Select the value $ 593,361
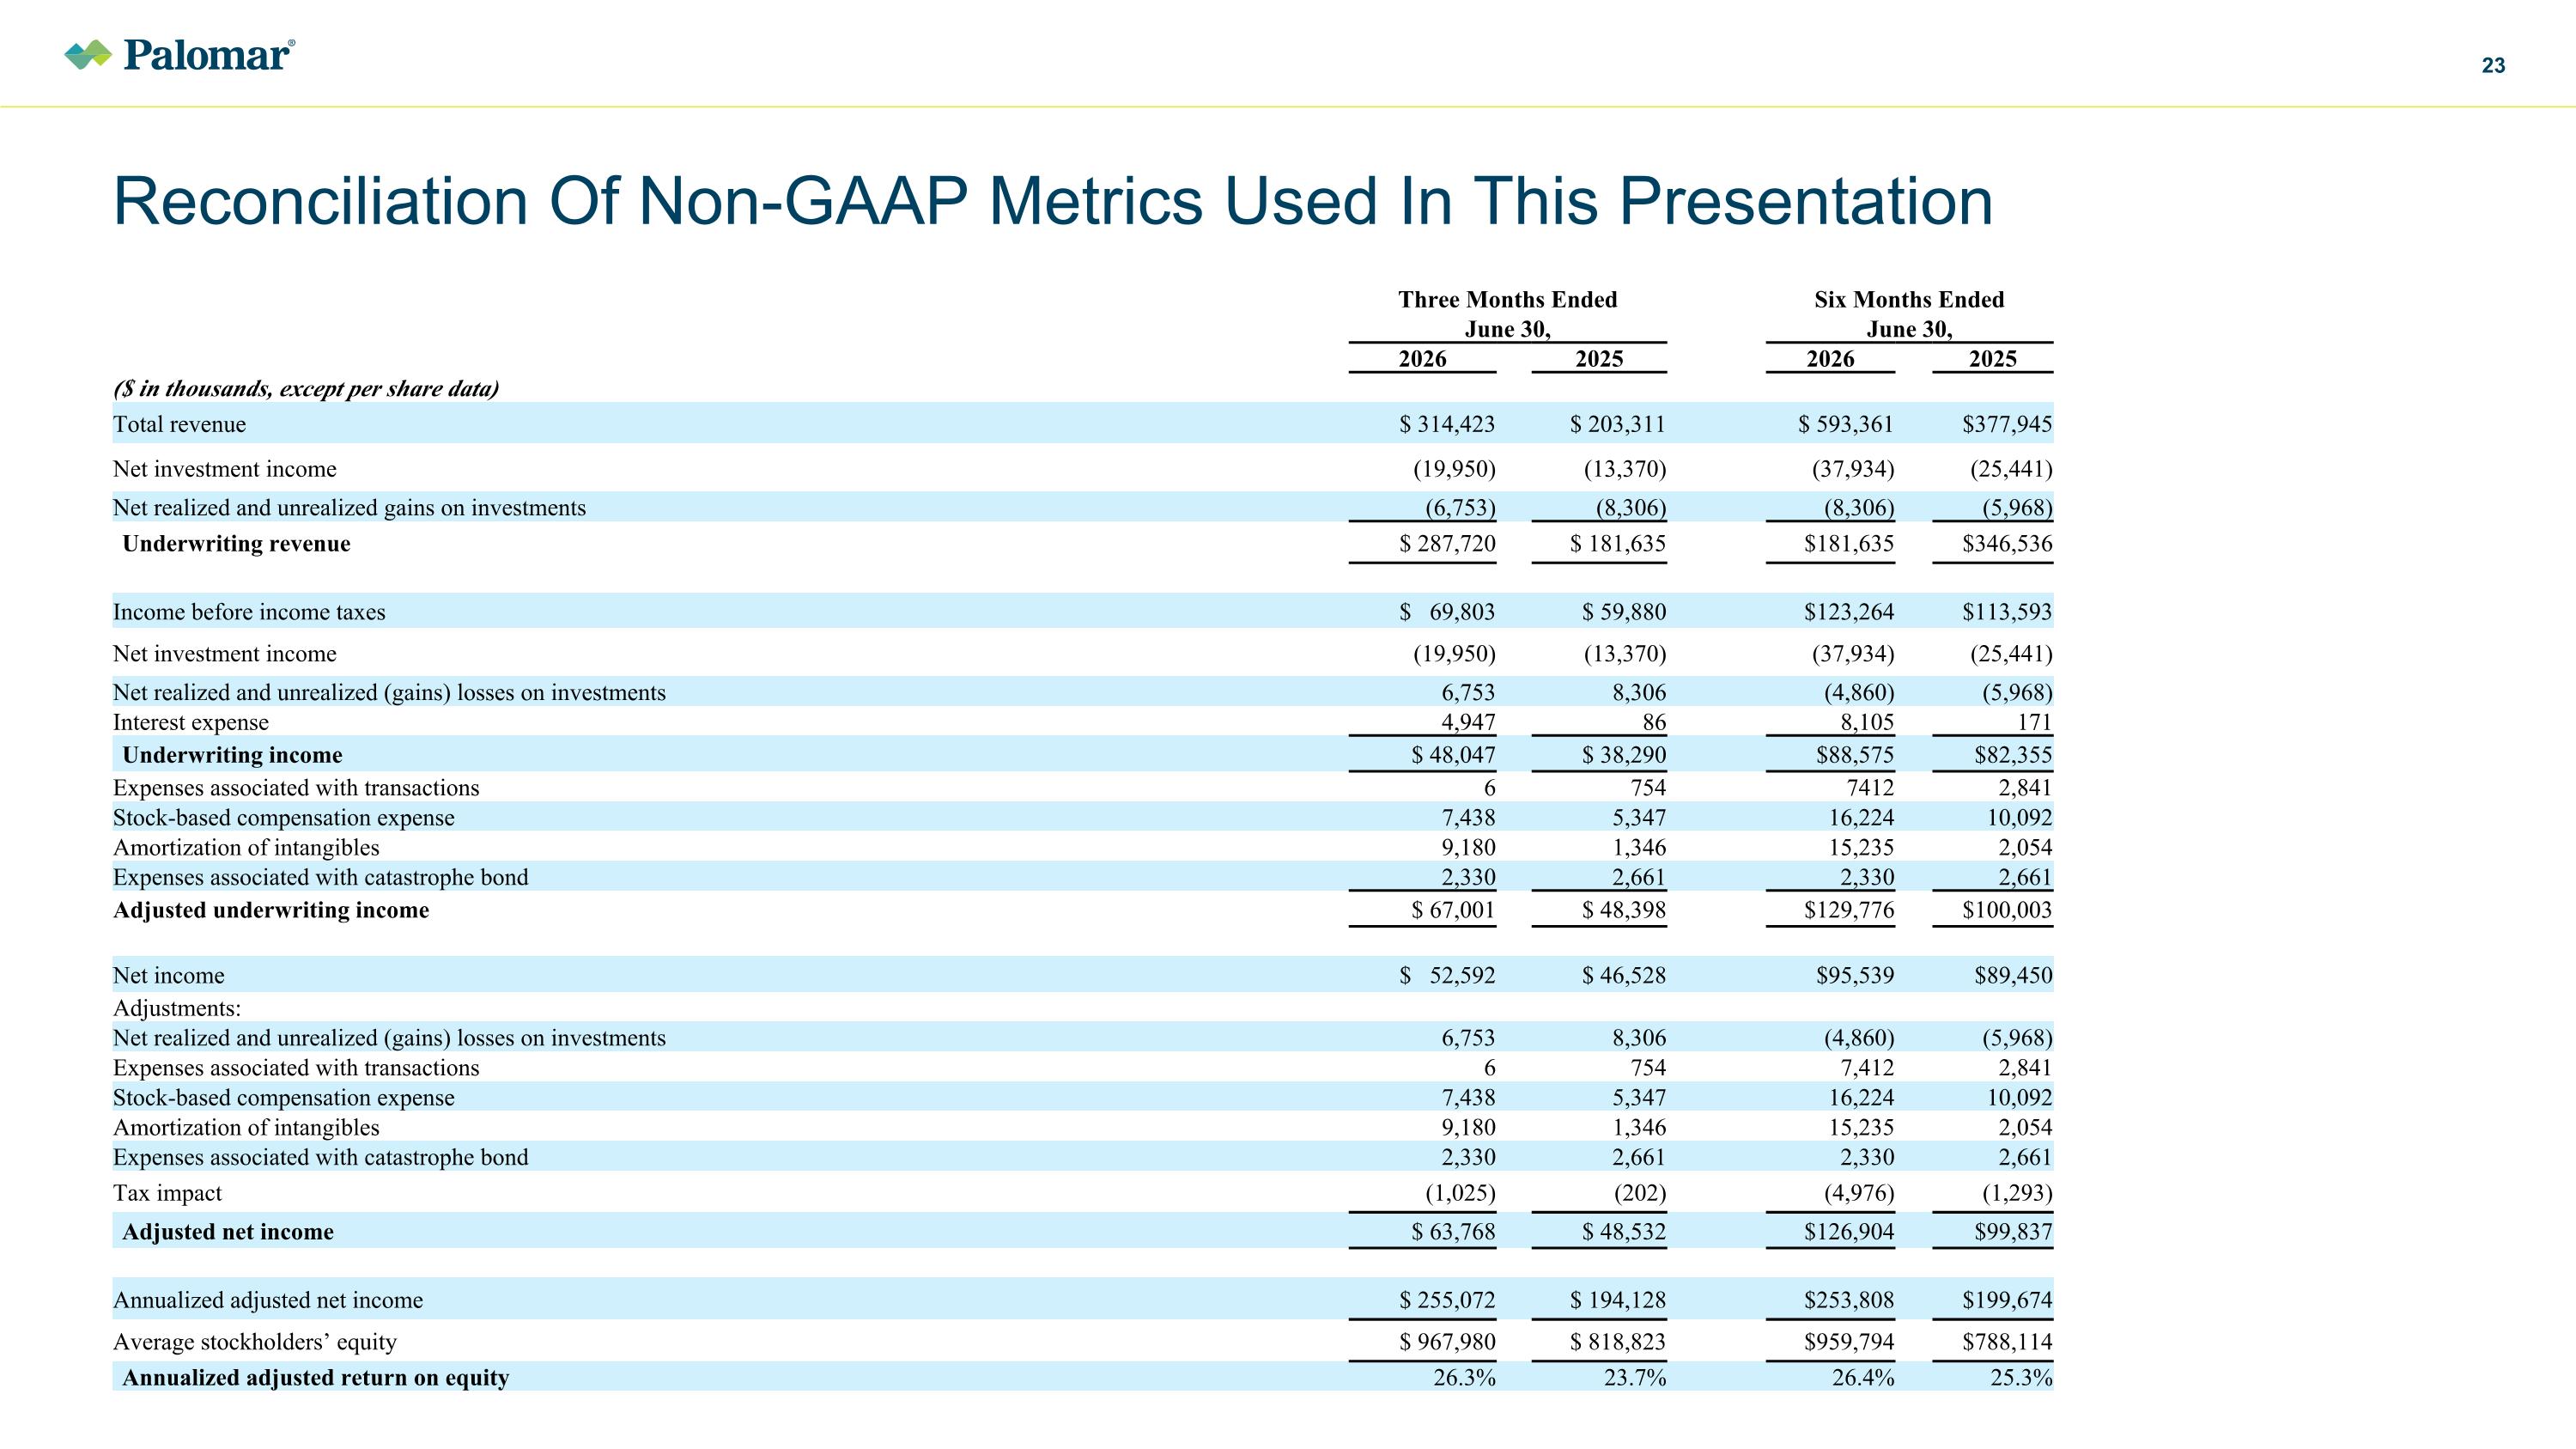The image size is (2576, 1449). click(1846, 424)
